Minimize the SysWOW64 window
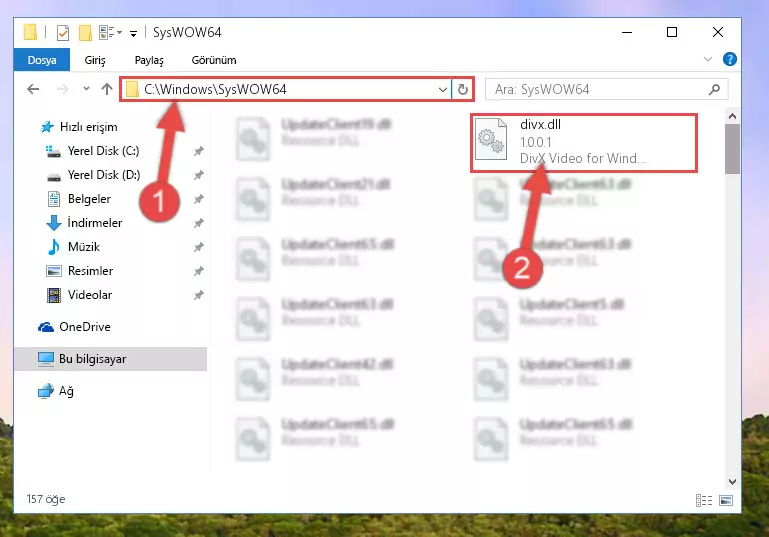The height and width of the screenshot is (537, 769). 627,32
